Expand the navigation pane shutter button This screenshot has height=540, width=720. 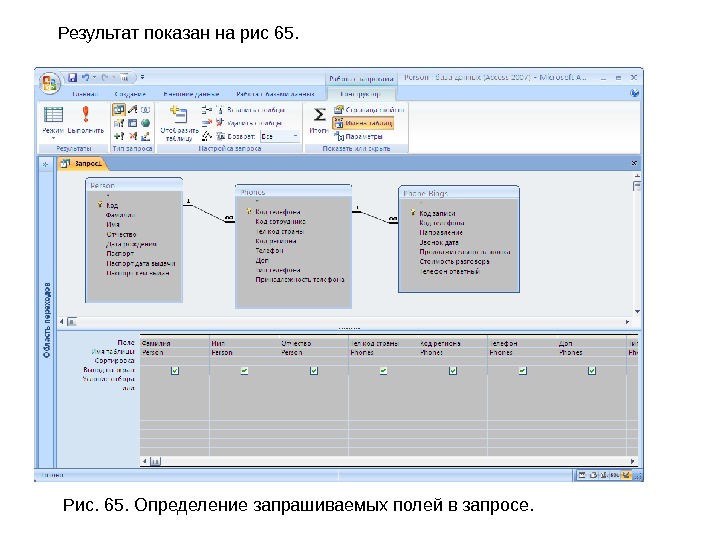(45, 164)
